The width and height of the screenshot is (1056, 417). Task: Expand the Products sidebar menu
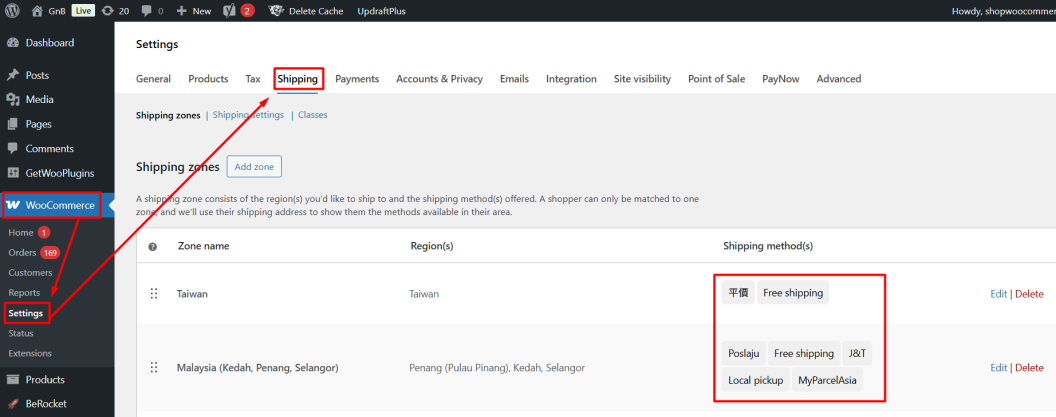[45, 380]
